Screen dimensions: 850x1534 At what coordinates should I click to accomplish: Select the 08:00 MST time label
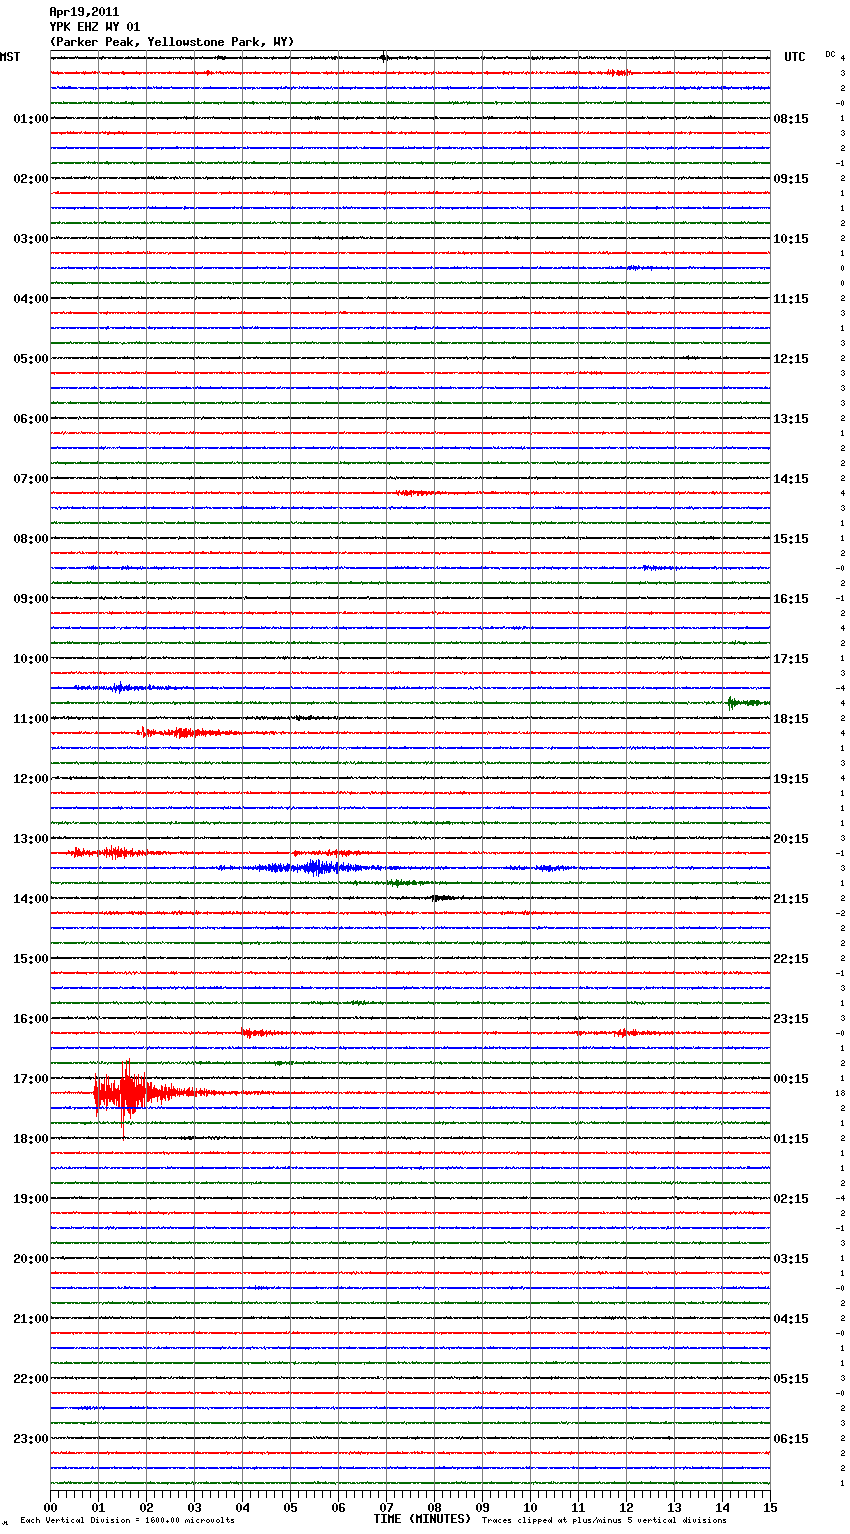(x=31, y=539)
